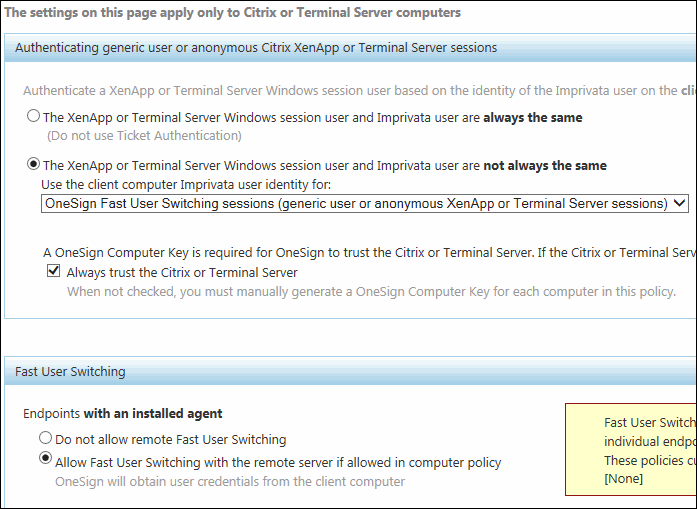697x509 pixels.
Task: Click the 'Always trust the Citrix or Terminal Server' label text
Action: 182,273
